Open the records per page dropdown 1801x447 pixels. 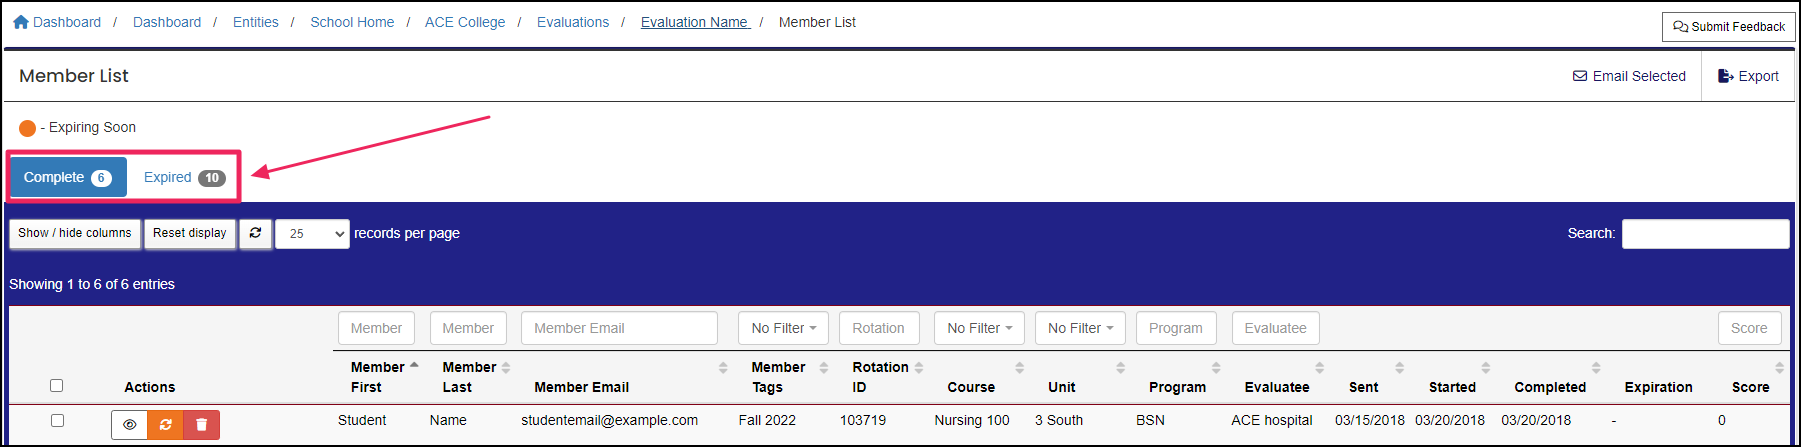tap(312, 233)
